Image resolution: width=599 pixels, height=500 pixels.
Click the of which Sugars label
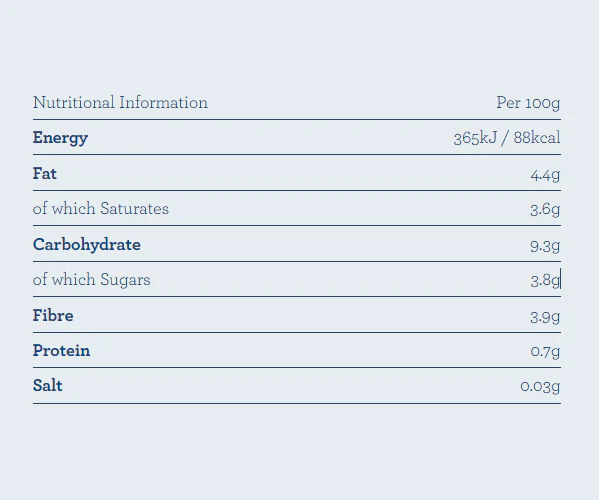(92, 280)
